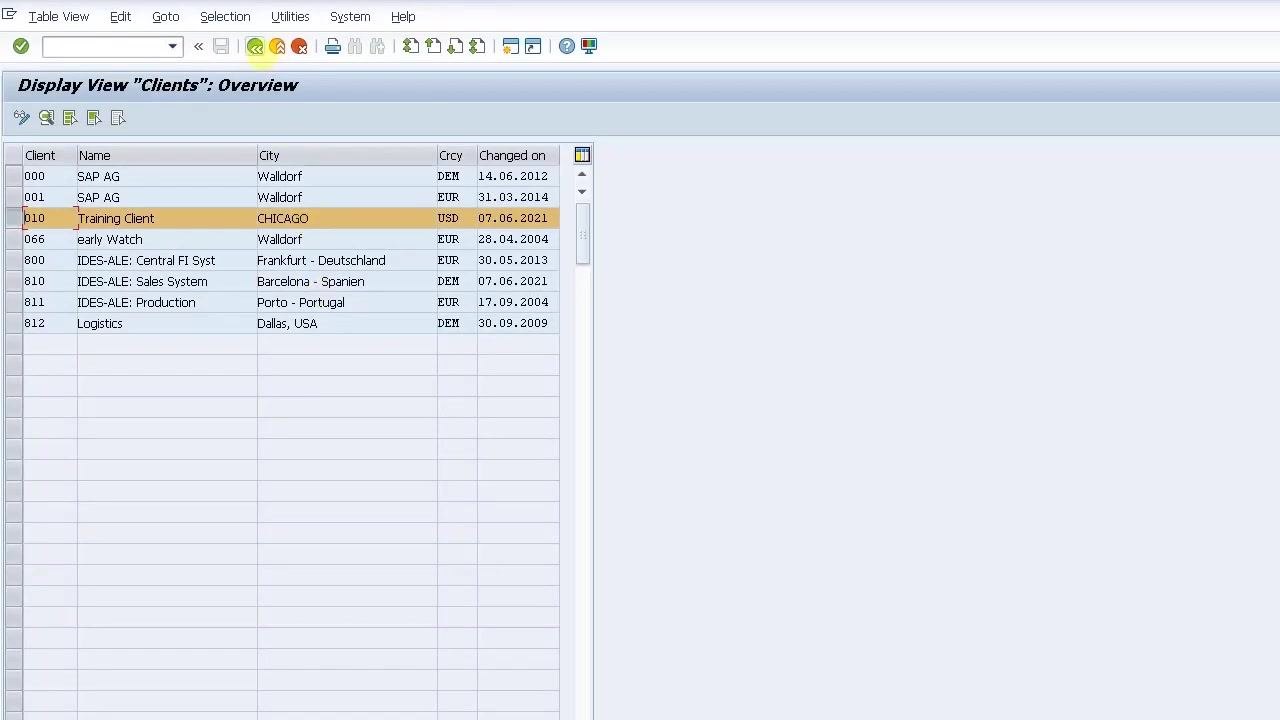Click the Select All icon
Image resolution: width=1280 pixels, height=720 pixels.
pos(70,118)
